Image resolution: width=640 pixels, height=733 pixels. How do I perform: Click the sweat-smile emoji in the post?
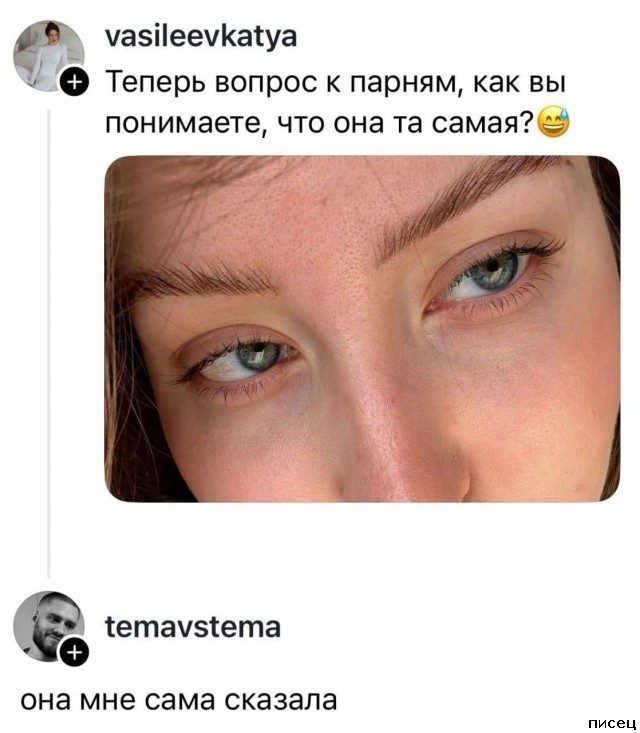point(554,122)
